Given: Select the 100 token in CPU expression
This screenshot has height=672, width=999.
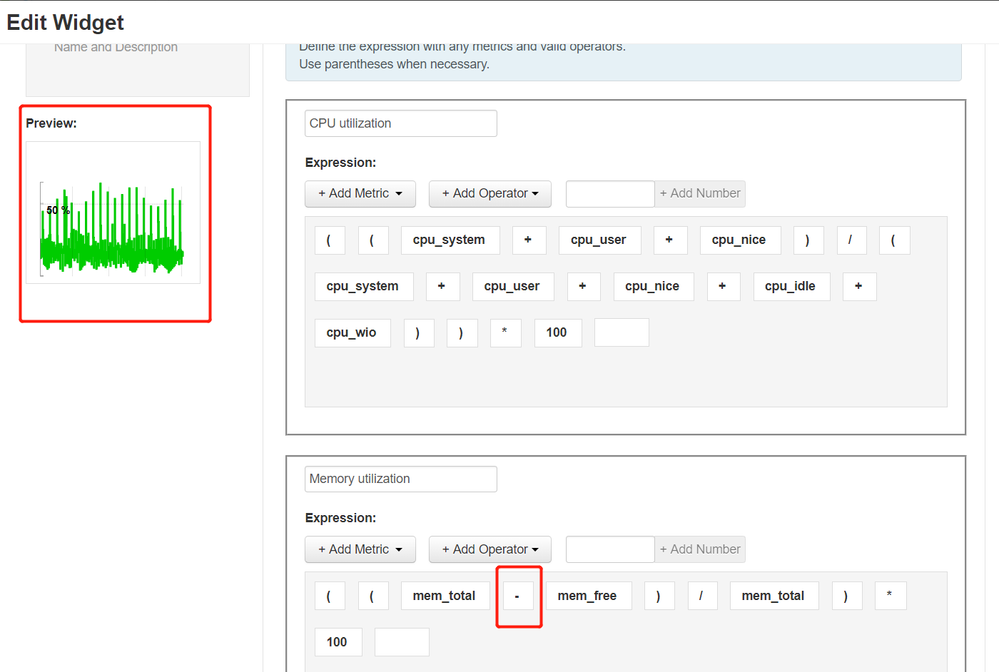Looking at the screenshot, I should pyautogui.click(x=557, y=332).
